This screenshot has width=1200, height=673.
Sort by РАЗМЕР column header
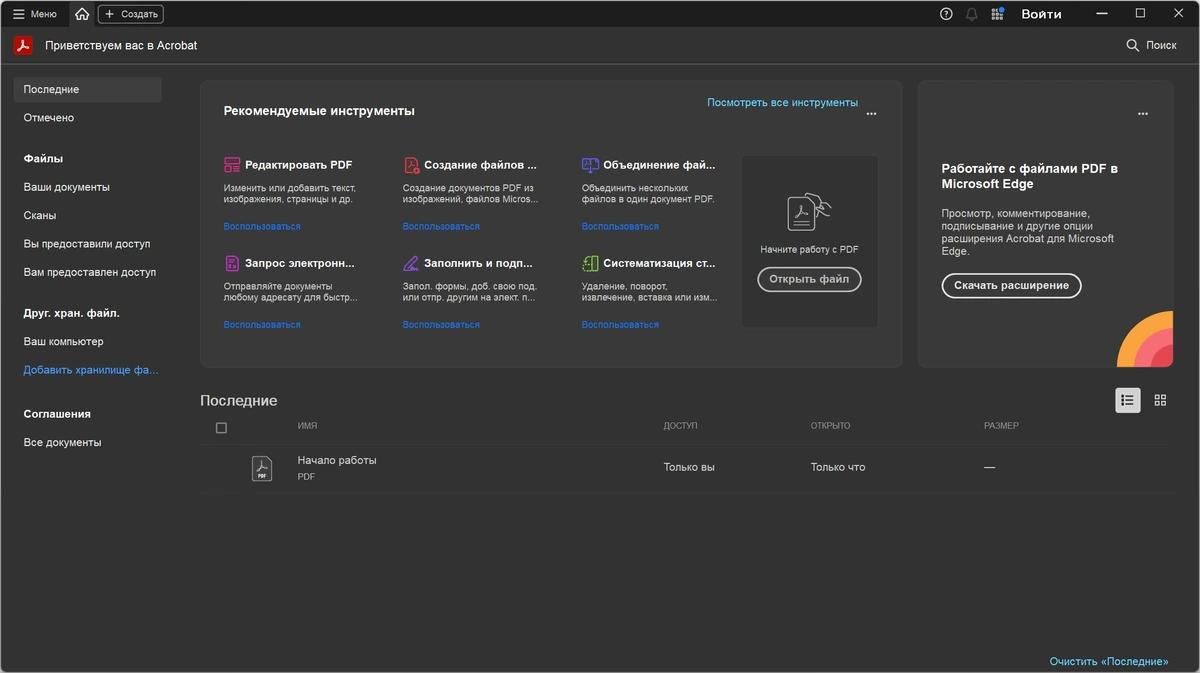point(1001,426)
